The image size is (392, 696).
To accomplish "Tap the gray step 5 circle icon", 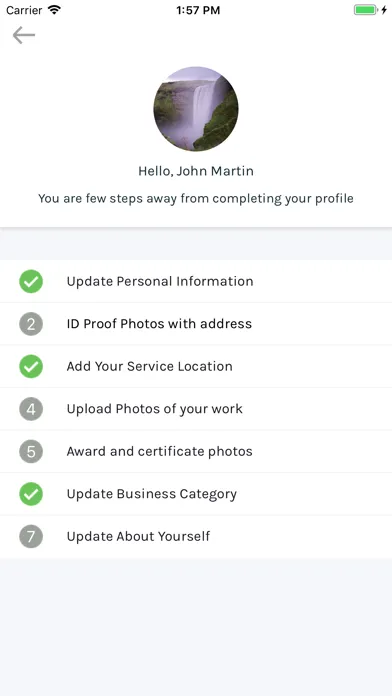I will point(31,452).
